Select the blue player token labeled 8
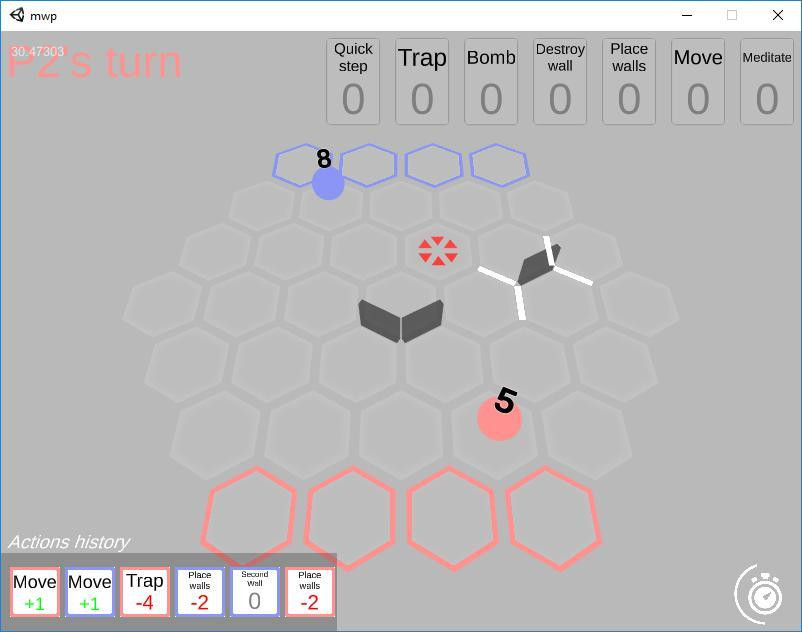This screenshot has width=802, height=632. point(328,183)
